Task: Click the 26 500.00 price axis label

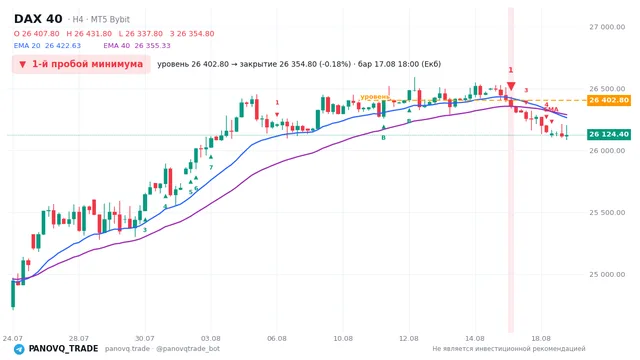Action: [607, 89]
